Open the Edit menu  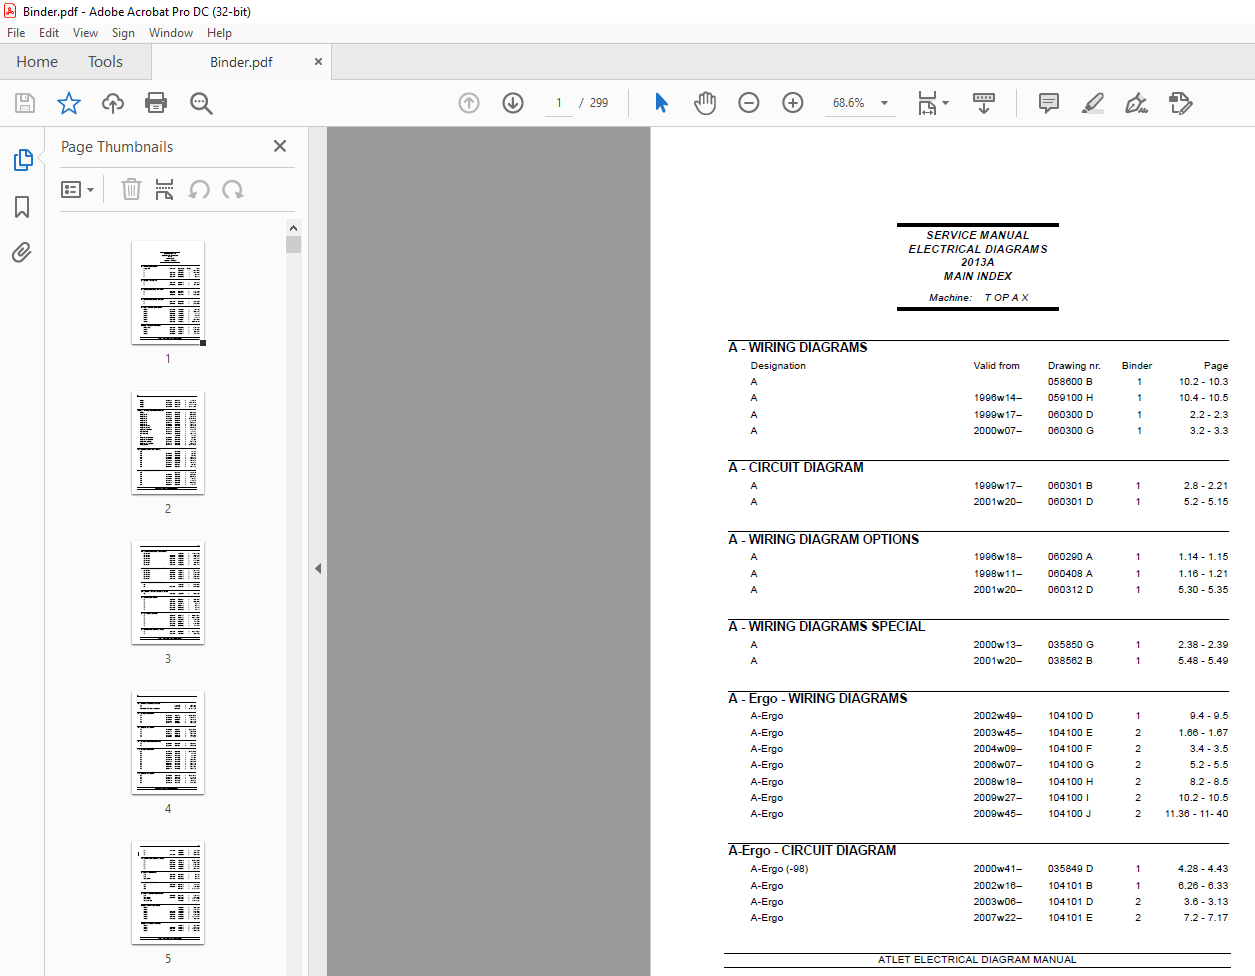(49, 33)
